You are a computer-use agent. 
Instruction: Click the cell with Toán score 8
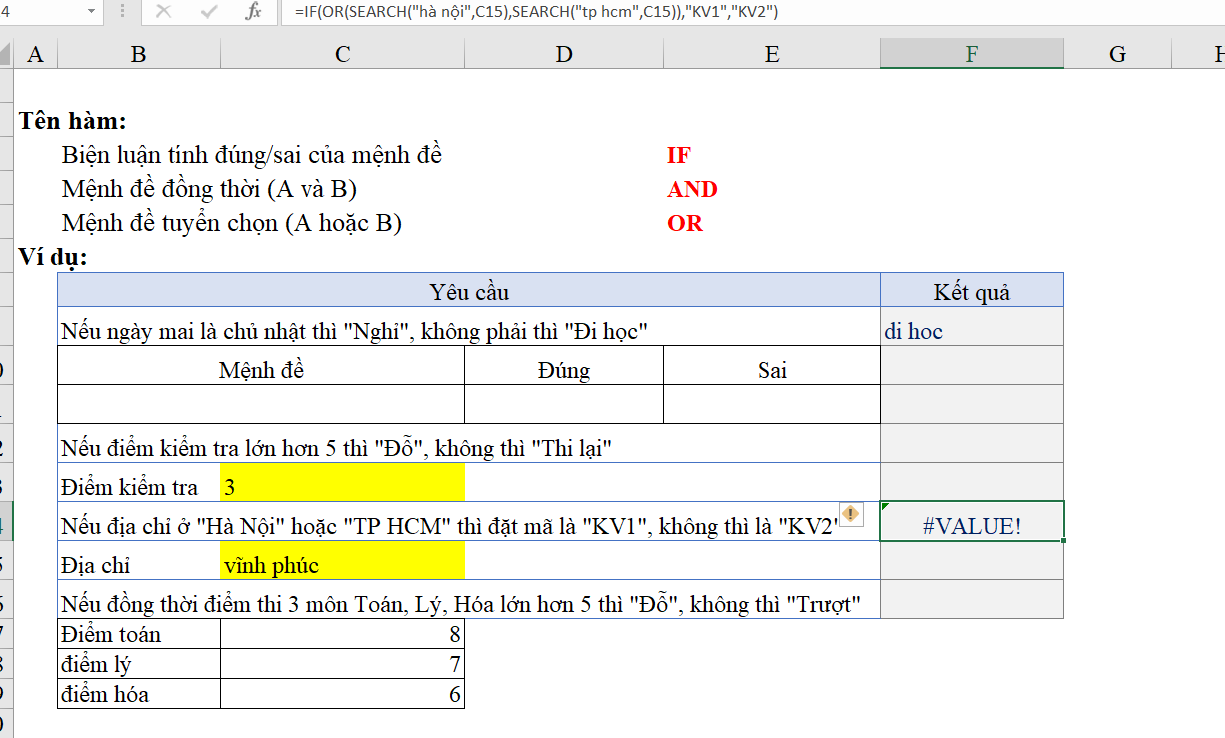pyautogui.click(x=342, y=634)
